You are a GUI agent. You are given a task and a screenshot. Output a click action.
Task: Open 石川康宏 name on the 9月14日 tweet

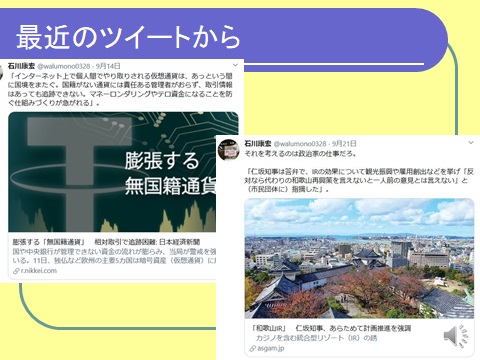point(21,66)
